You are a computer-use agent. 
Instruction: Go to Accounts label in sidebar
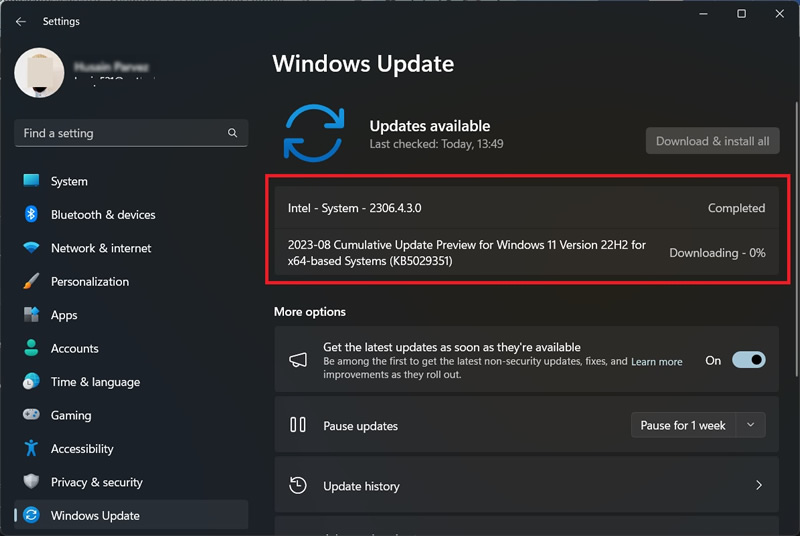pos(74,348)
